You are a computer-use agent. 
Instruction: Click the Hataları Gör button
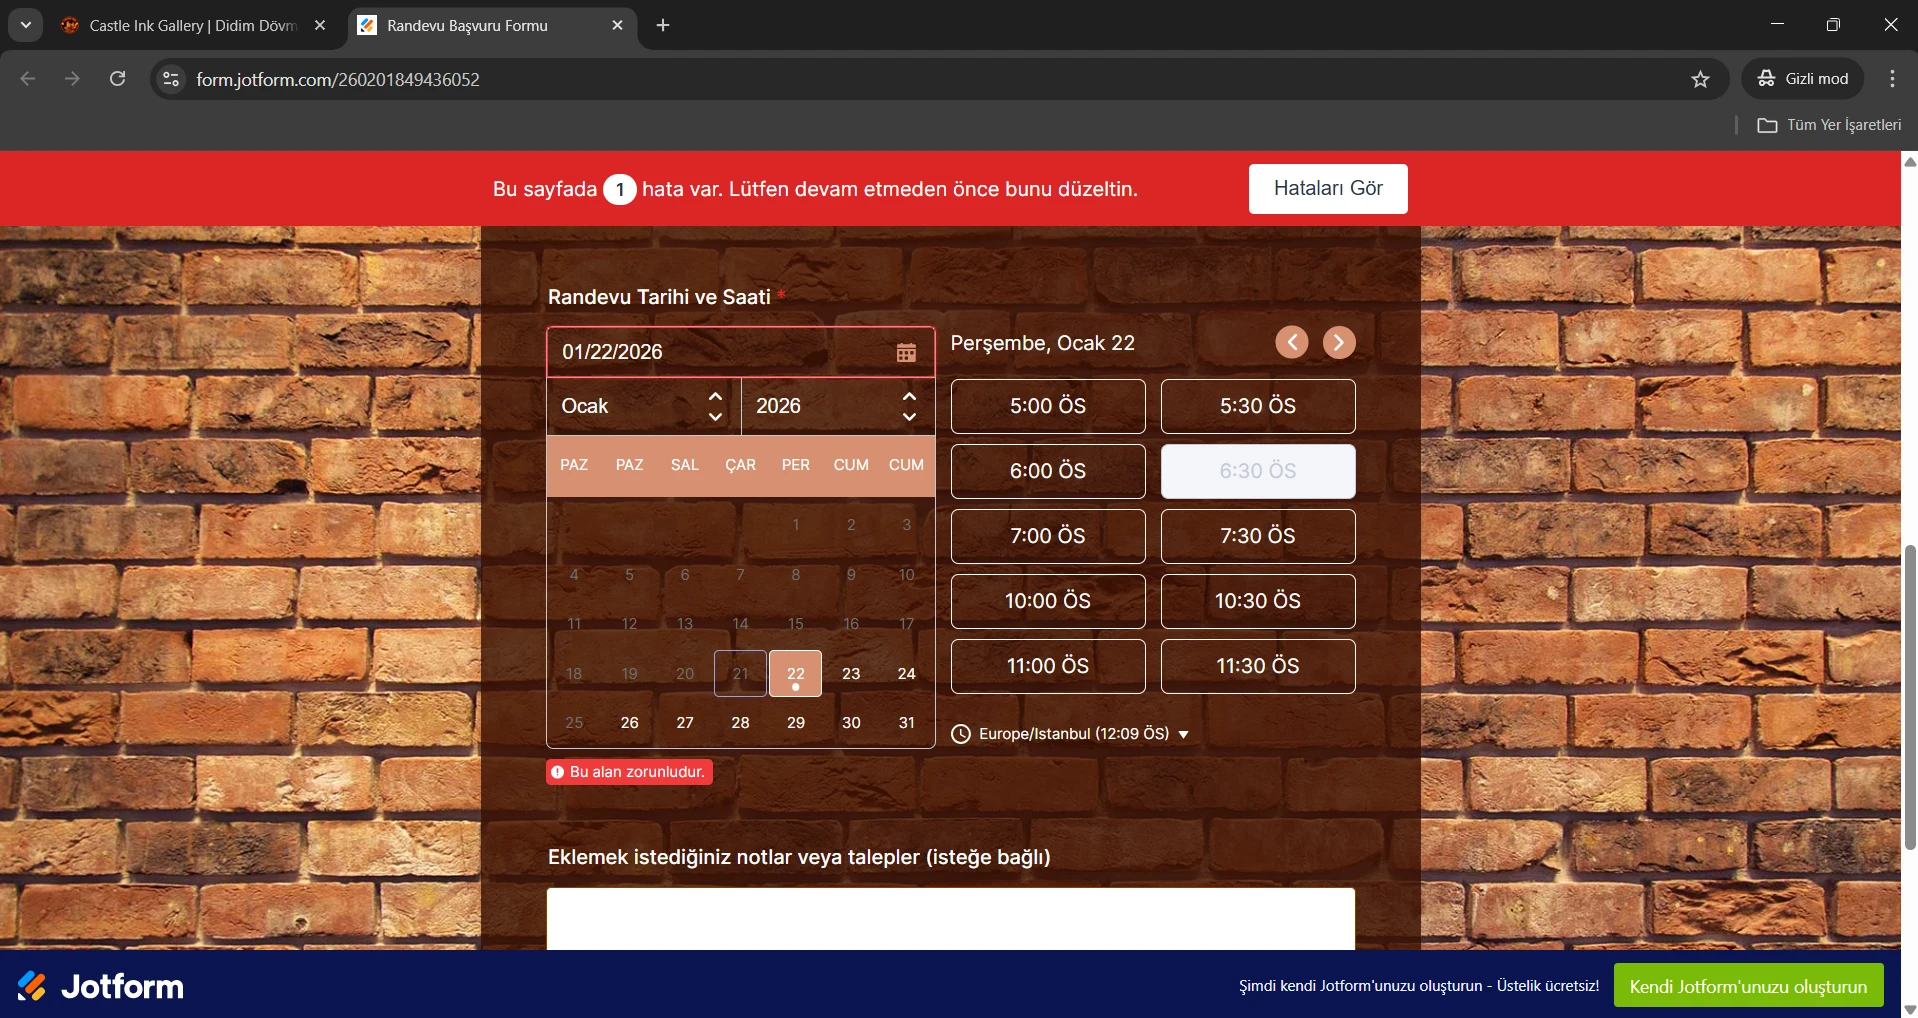[1328, 188]
